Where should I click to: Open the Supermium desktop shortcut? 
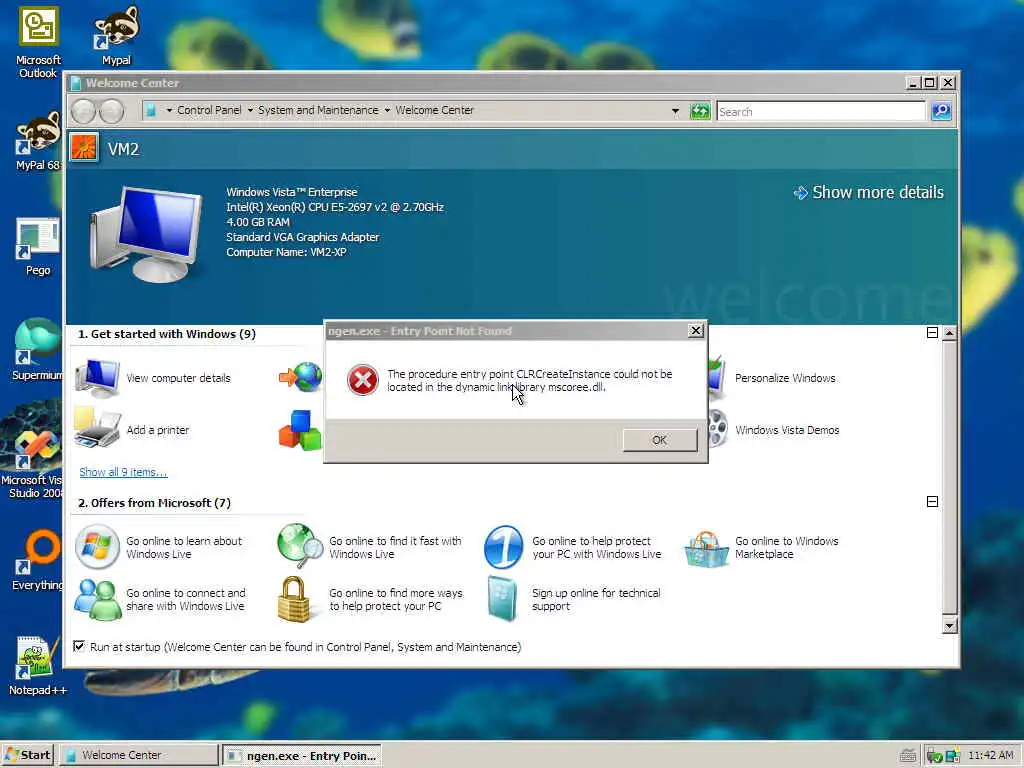(x=38, y=350)
